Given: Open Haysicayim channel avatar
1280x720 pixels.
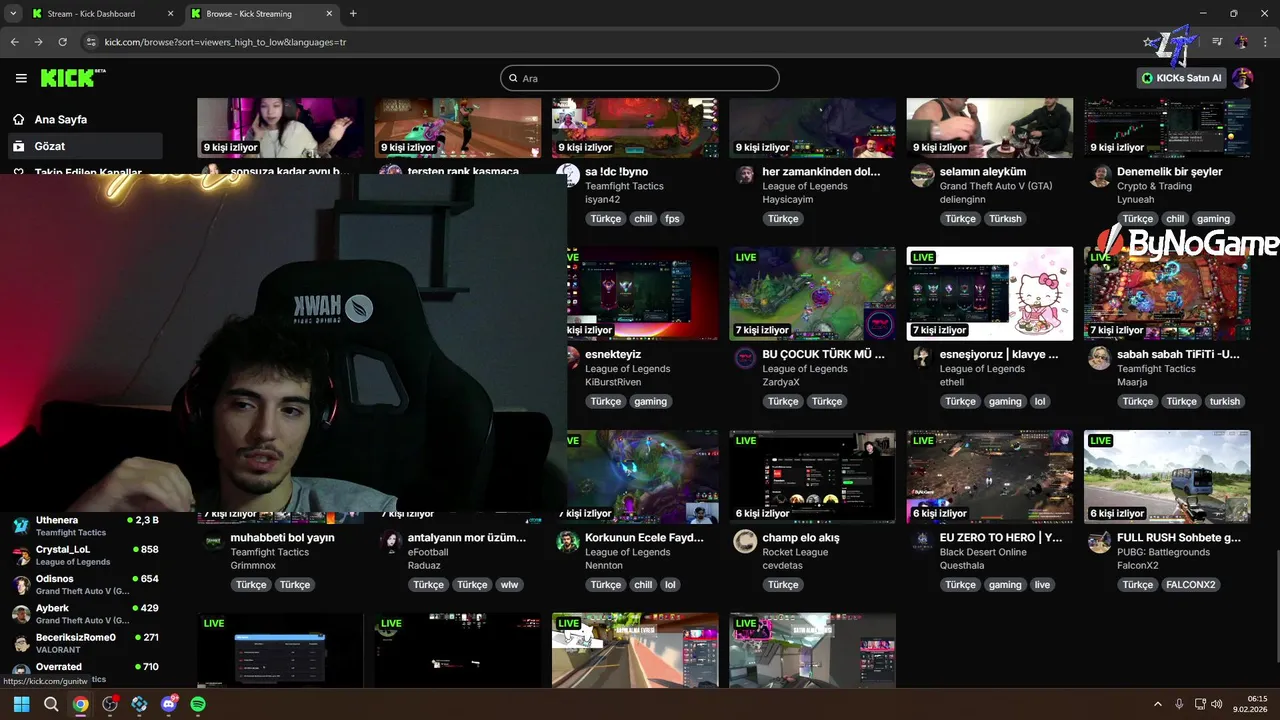Looking at the screenshot, I should [745, 175].
